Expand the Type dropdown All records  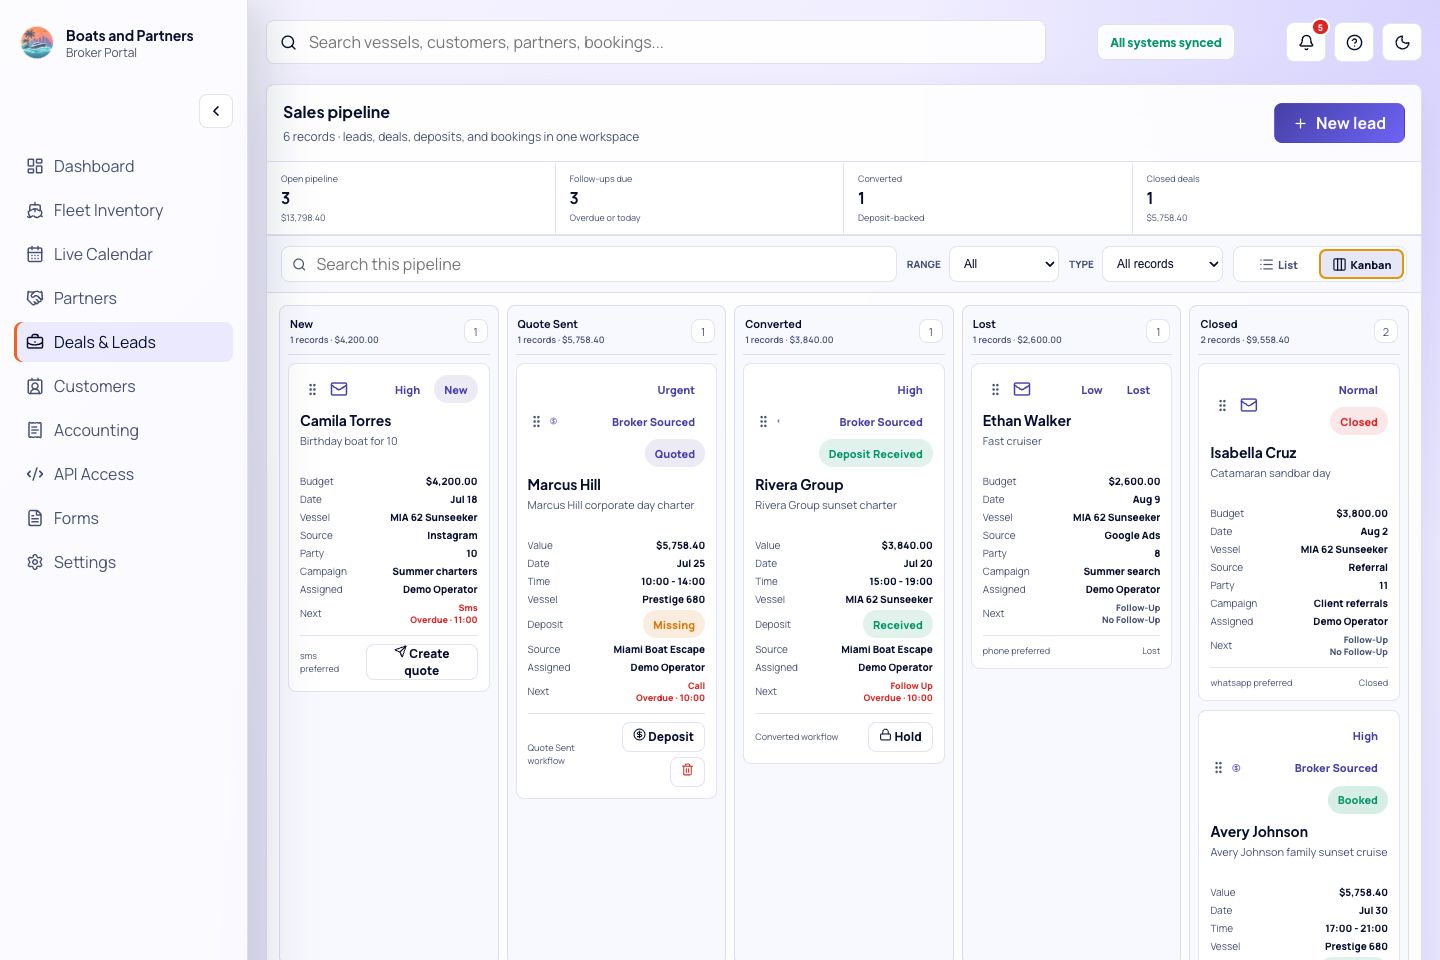[x=1162, y=264]
